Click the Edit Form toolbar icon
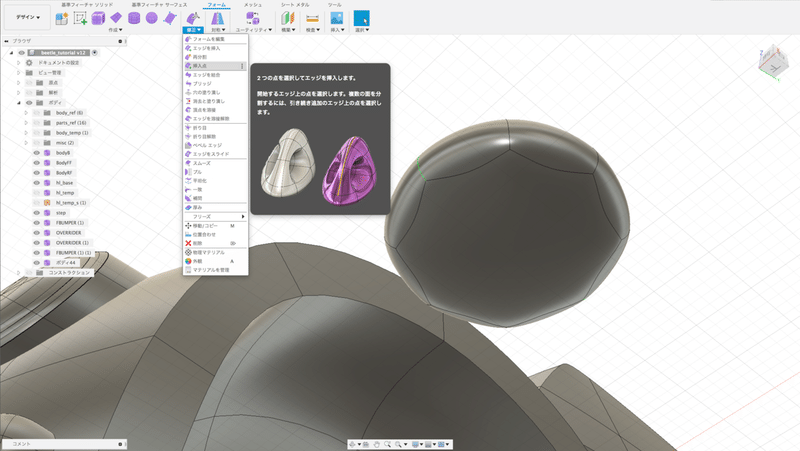 click(193, 18)
